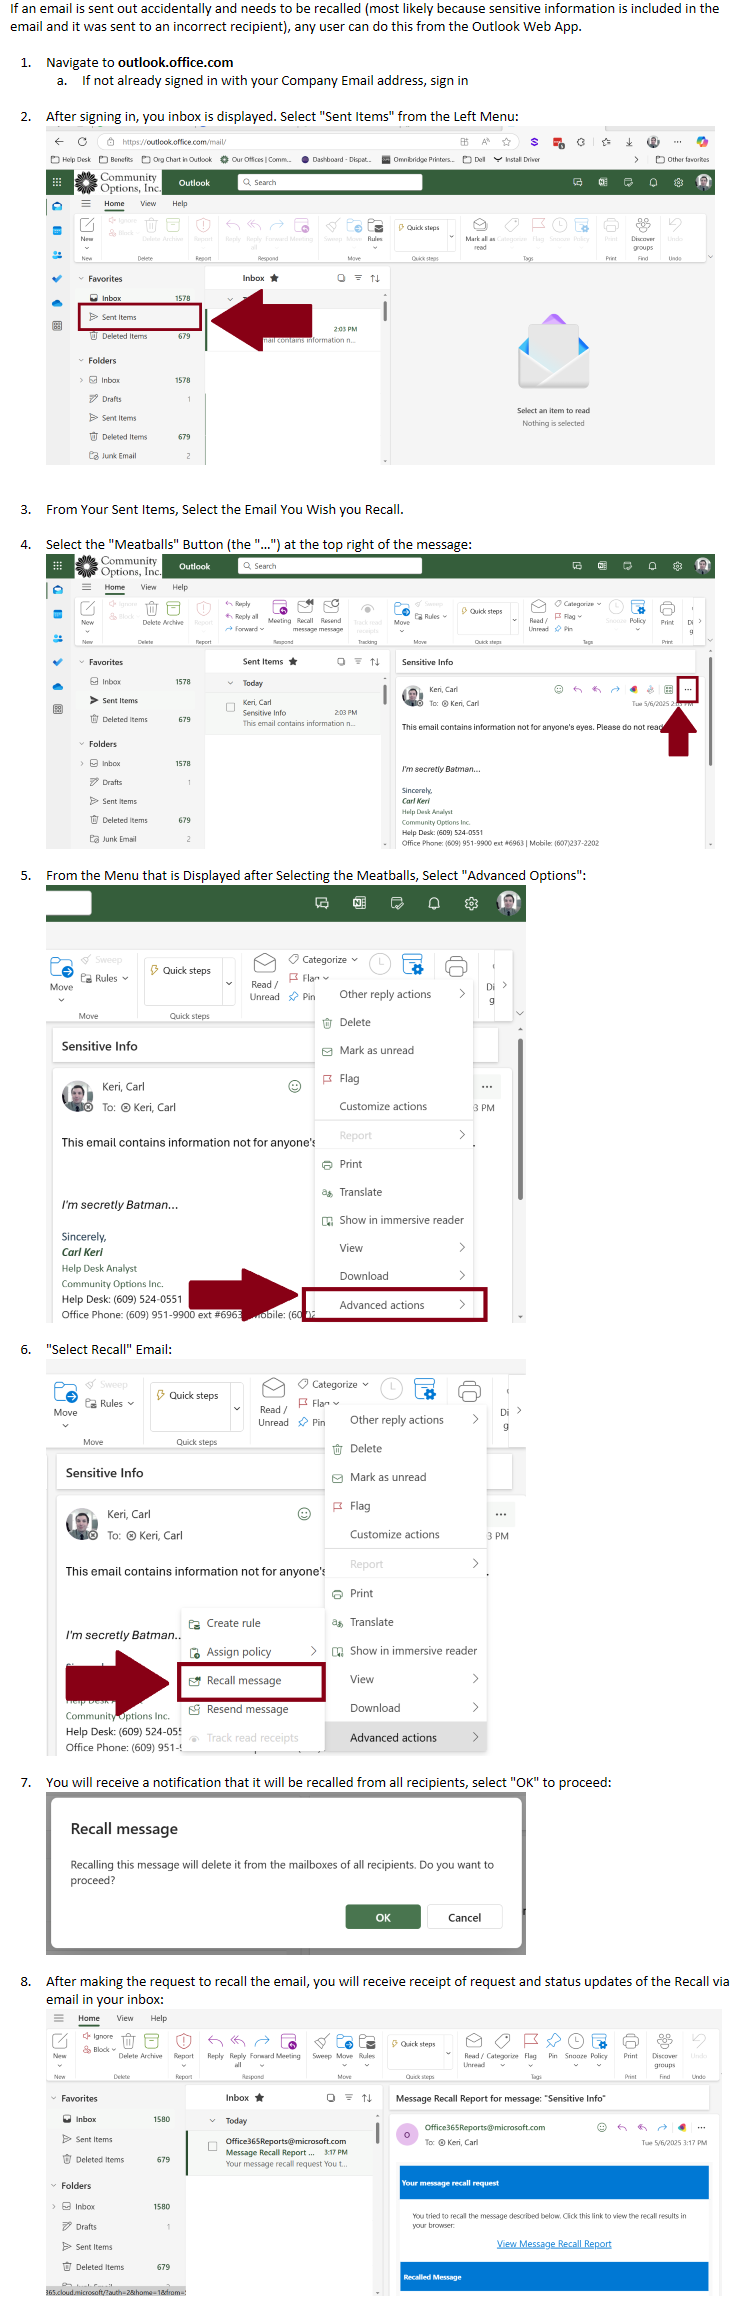Click step 8 message list vertical scrollbar
Image resolution: width=740 pixels, height=2298 pixels.
point(377,2135)
